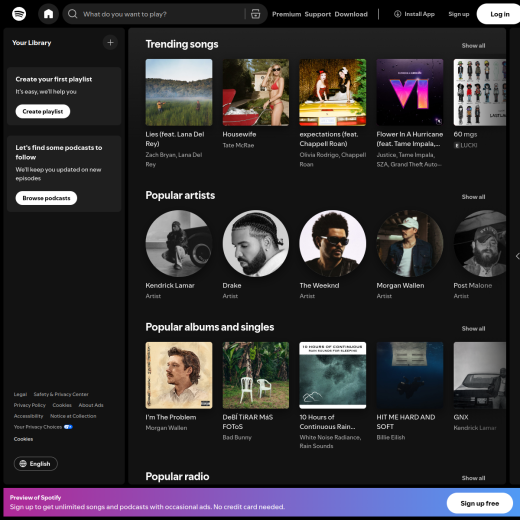Click Olivia Rodrigo, Chappell Roan artist text
520x520 pixels.
coord(333,159)
